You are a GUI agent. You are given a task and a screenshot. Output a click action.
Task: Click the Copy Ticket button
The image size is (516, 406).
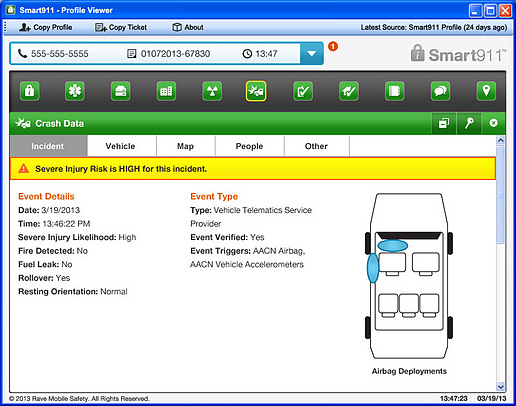tap(121, 27)
